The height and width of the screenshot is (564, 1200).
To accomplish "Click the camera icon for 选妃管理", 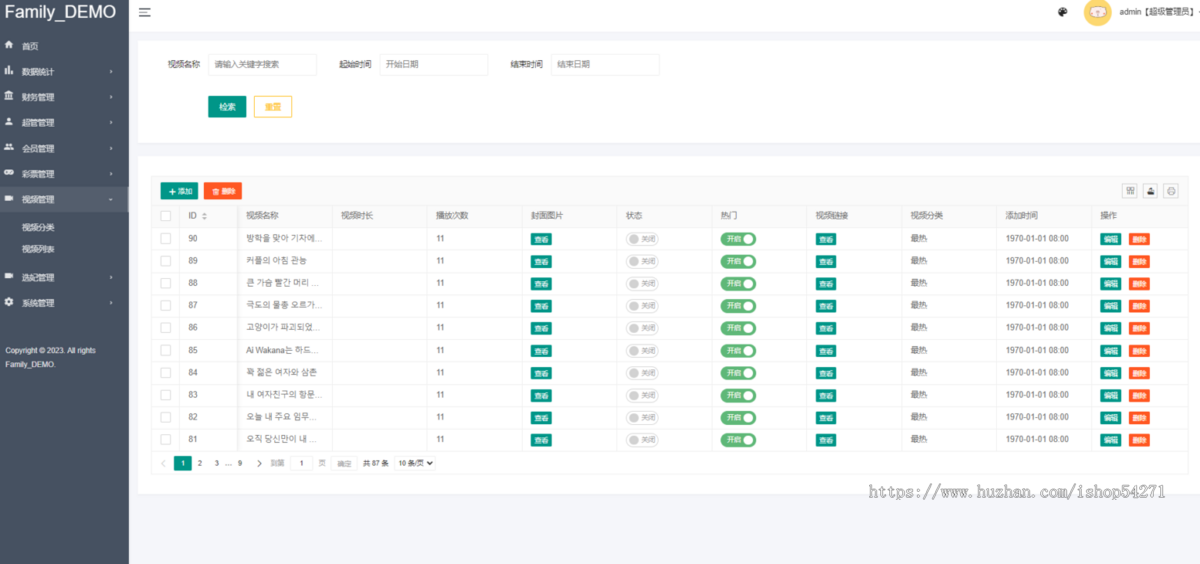I will [9, 277].
